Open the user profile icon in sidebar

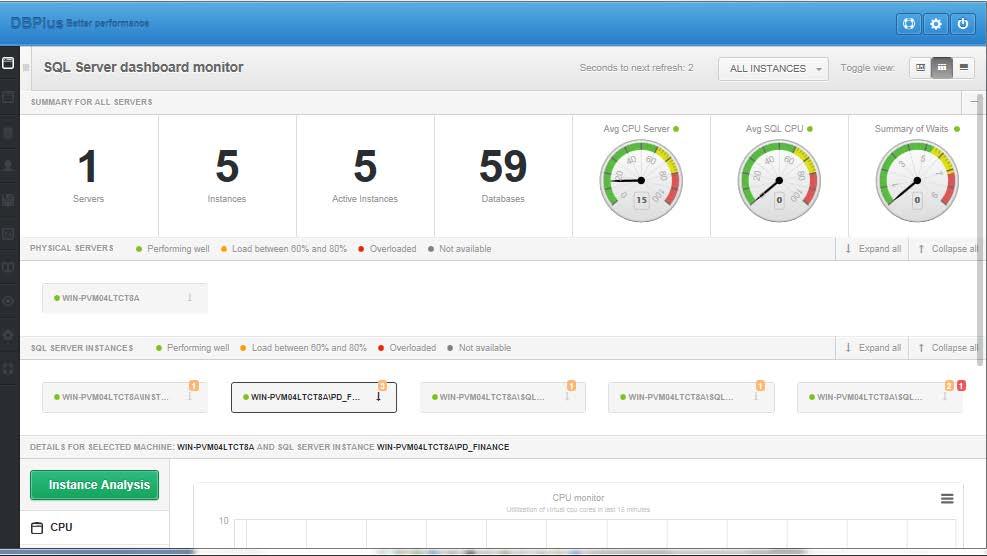coord(8,166)
